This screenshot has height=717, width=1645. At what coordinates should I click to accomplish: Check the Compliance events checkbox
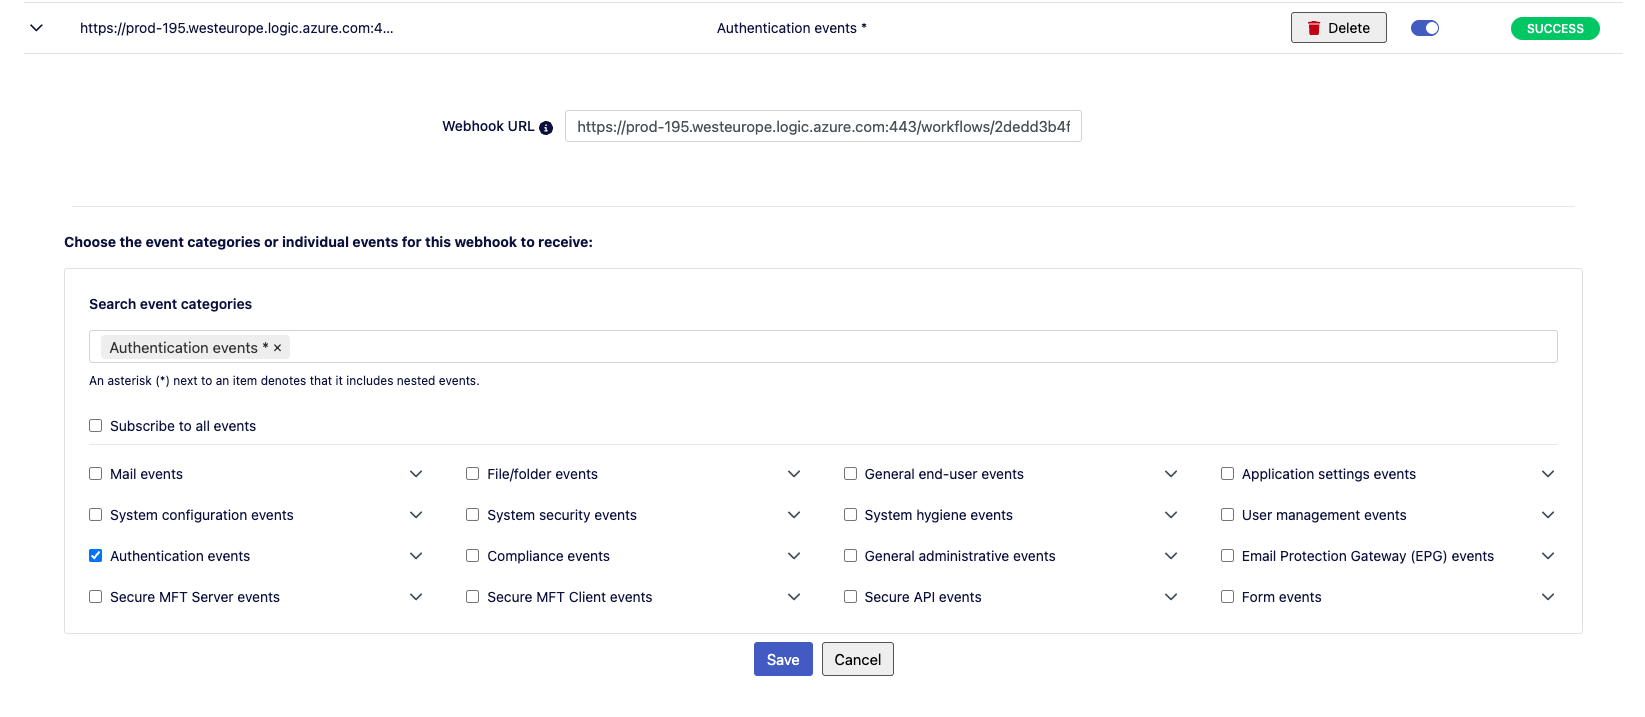(473, 556)
